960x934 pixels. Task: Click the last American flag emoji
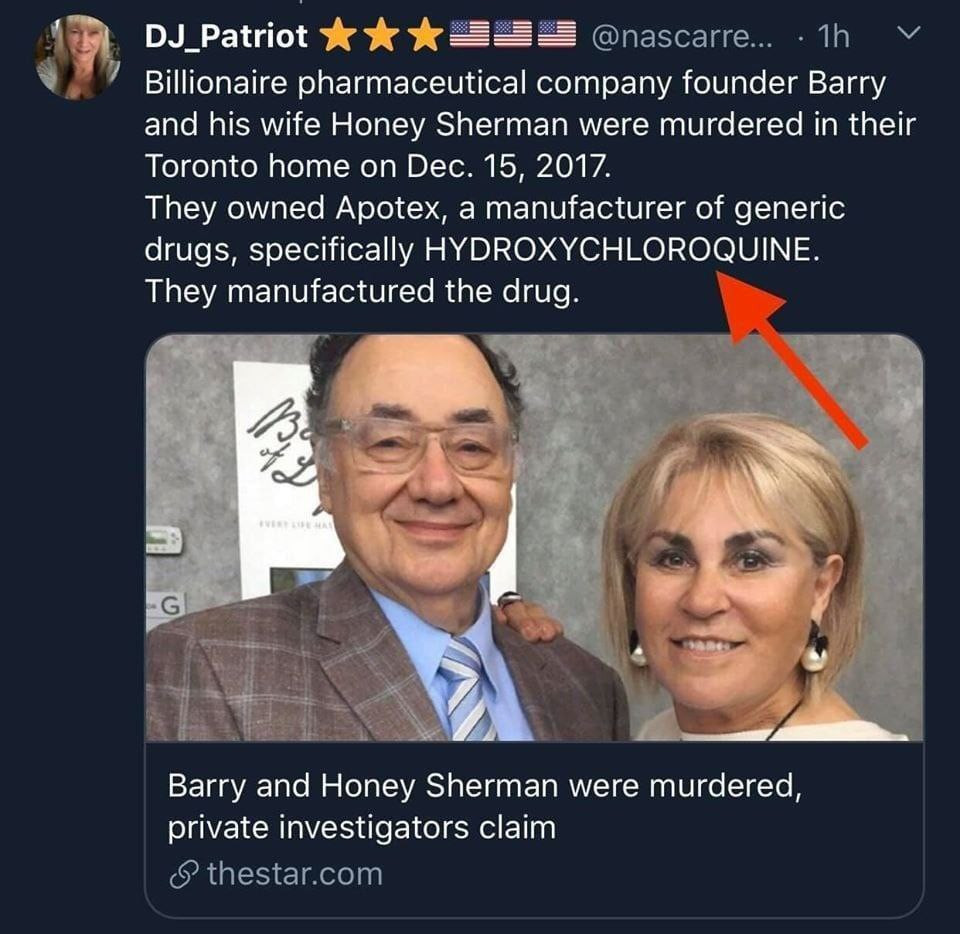(x=558, y=36)
